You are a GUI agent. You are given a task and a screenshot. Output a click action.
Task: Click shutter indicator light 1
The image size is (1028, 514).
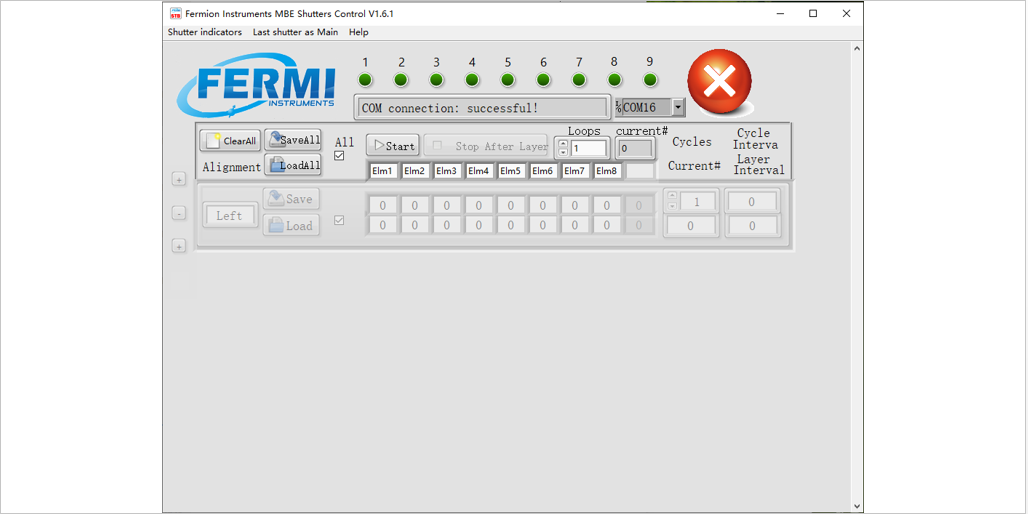pyautogui.click(x=365, y=80)
